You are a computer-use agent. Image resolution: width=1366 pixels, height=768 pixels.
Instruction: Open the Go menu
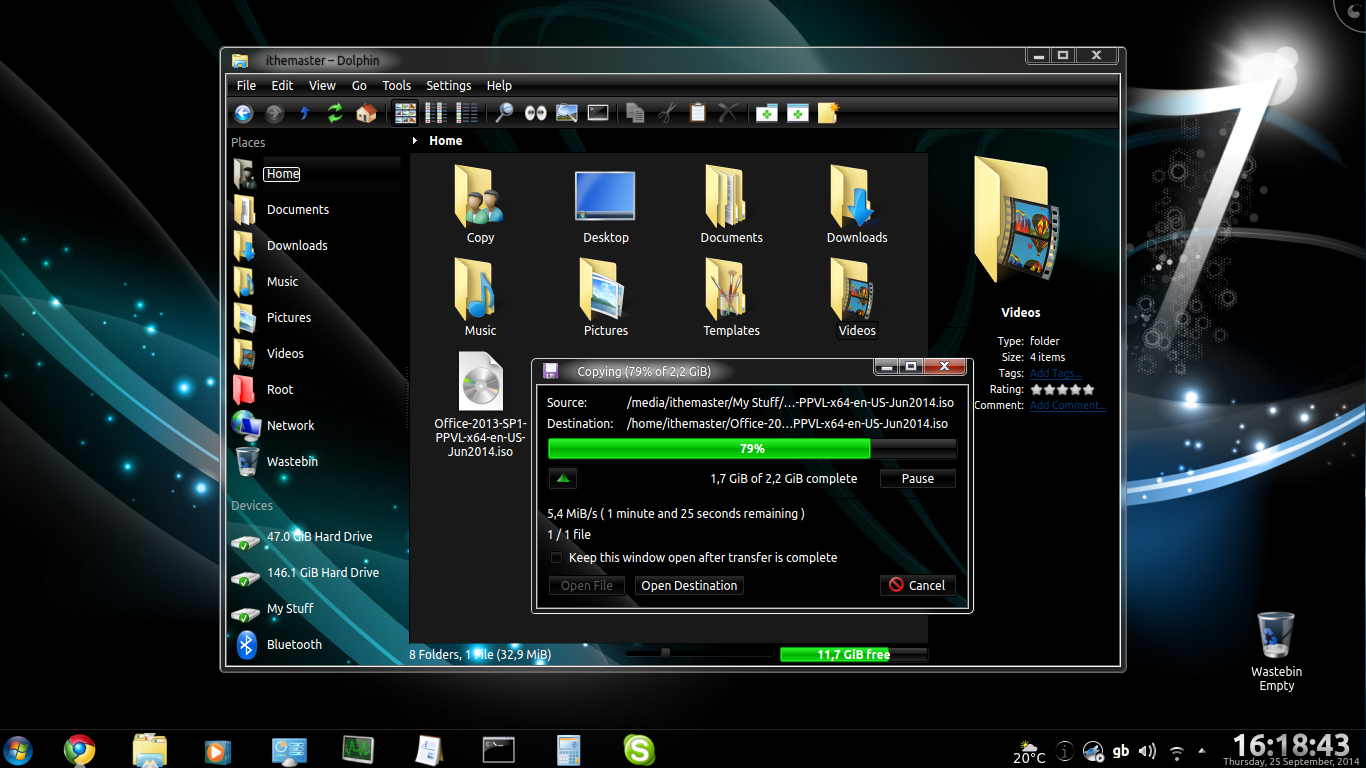(x=359, y=85)
